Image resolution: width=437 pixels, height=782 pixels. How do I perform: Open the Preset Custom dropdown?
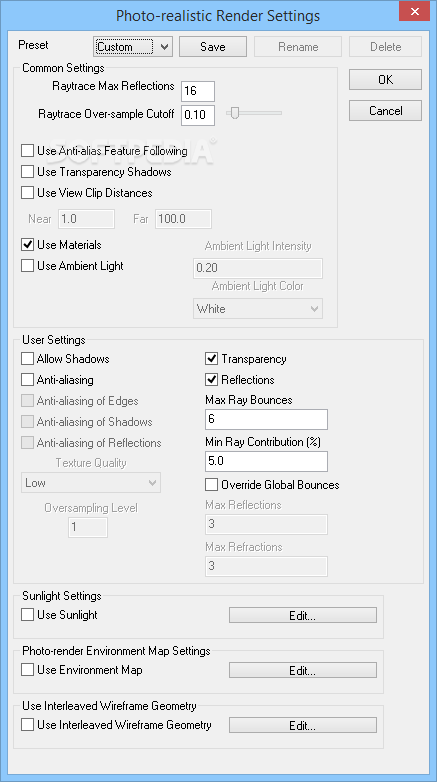(x=133, y=47)
